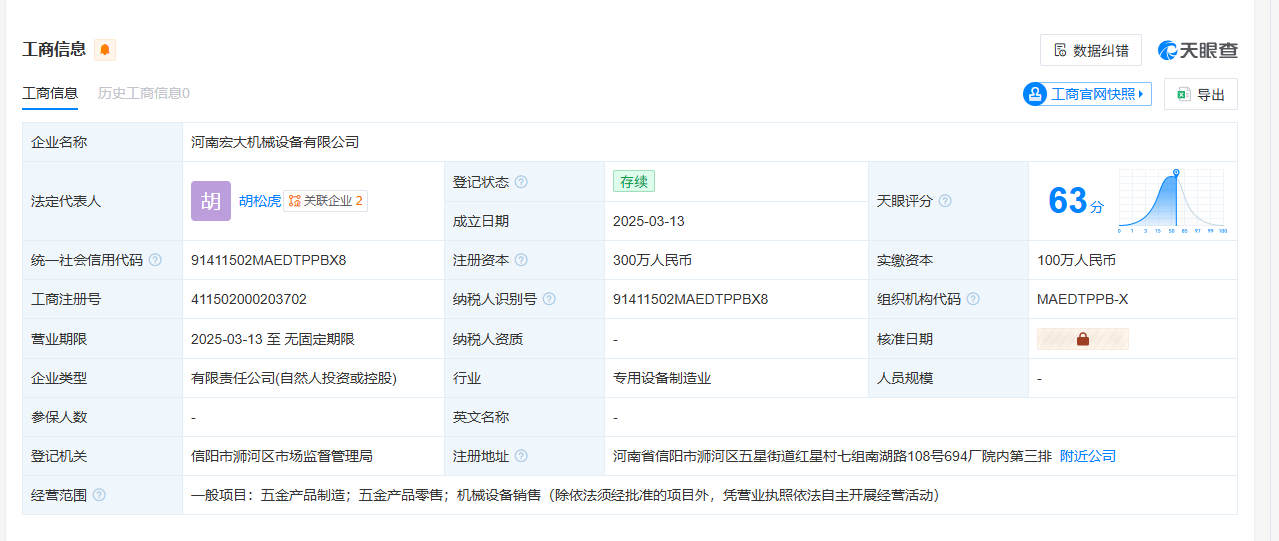Screen dimensions: 1279x541
Task: Click the 天眼查 logo
Action: (x=1198, y=50)
